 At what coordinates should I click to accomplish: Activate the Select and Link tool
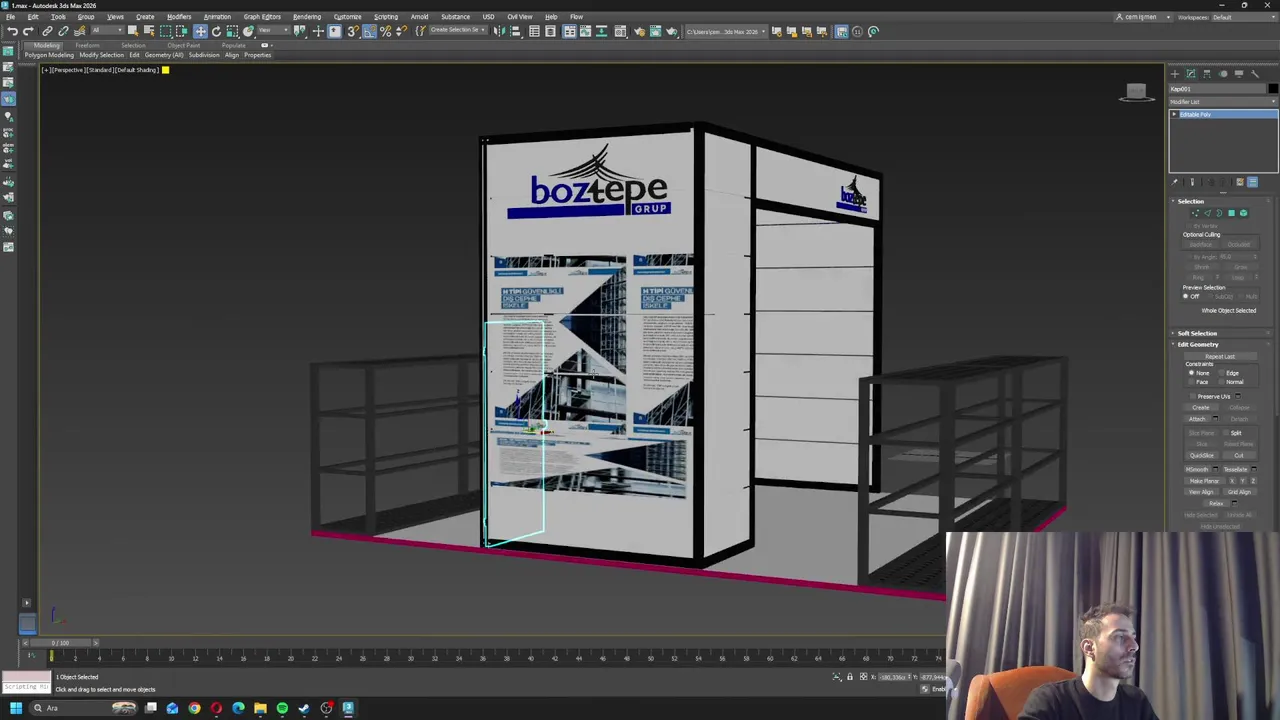tap(47, 31)
